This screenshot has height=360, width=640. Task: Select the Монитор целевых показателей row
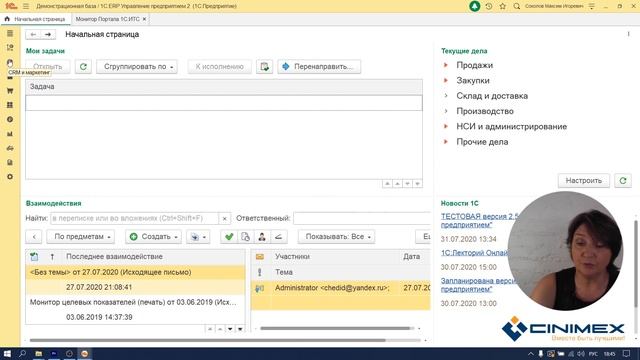(135, 309)
